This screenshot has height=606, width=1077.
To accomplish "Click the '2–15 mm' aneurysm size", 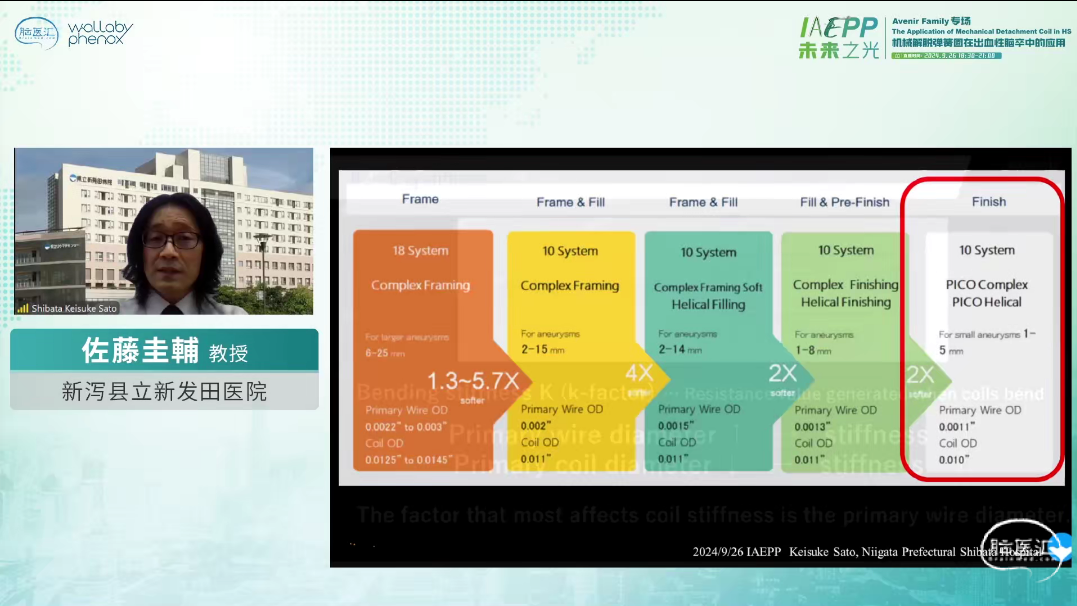I will 543,350.
